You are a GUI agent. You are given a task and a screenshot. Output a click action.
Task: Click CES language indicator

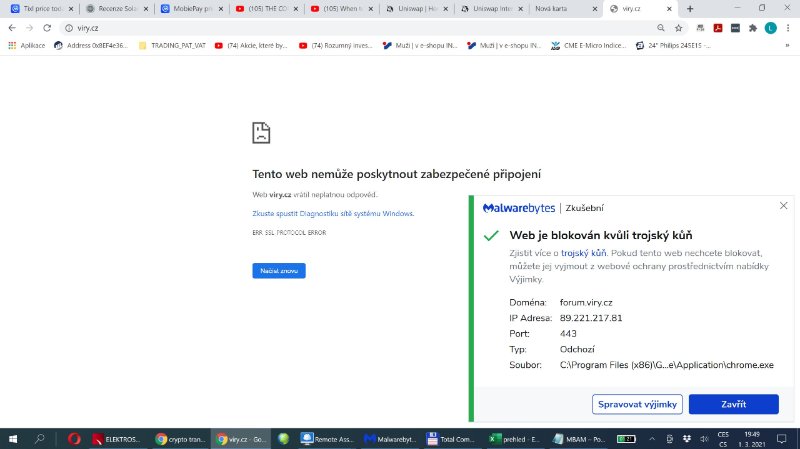click(723, 439)
